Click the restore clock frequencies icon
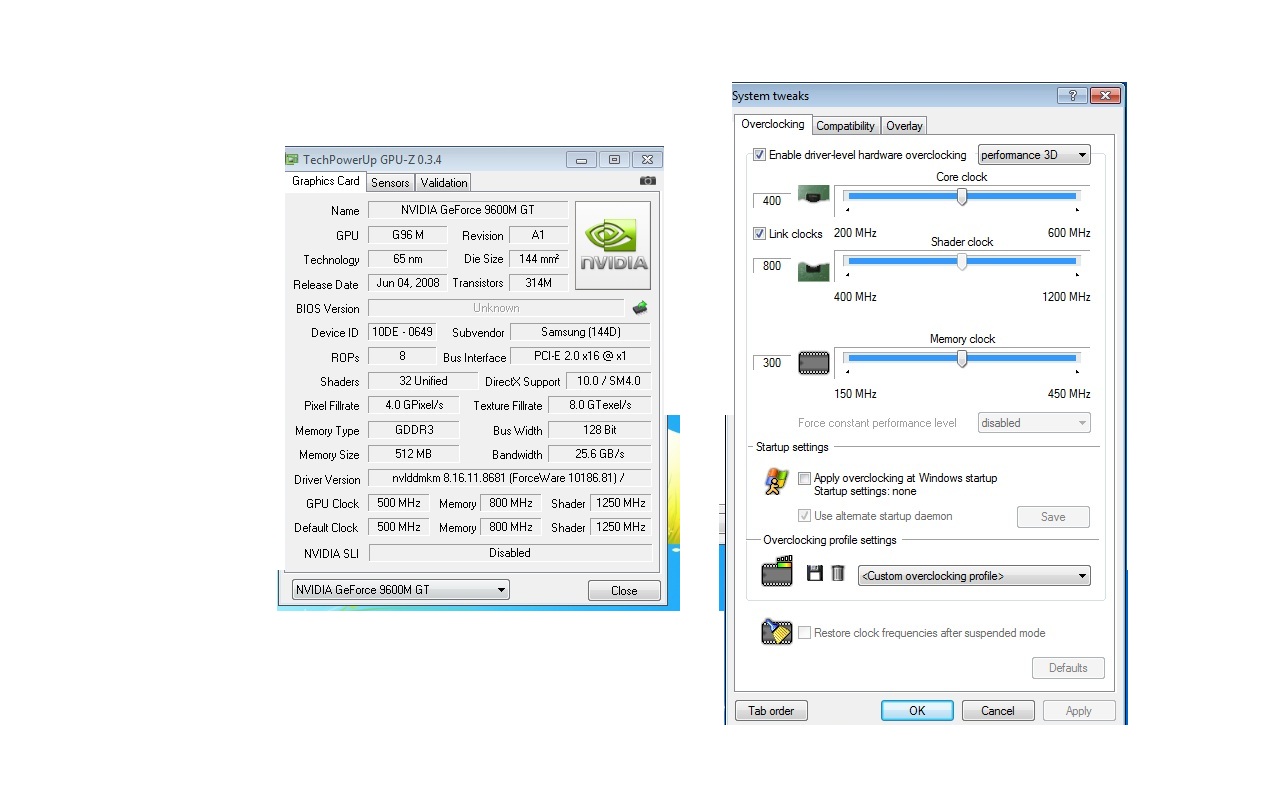Image resolution: width=1280 pixels, height=800 pixels. pos(777,632)
